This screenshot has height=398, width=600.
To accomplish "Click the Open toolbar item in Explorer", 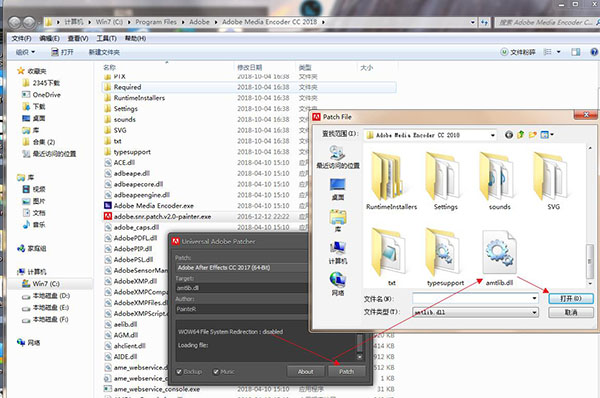I will point(62,52).
